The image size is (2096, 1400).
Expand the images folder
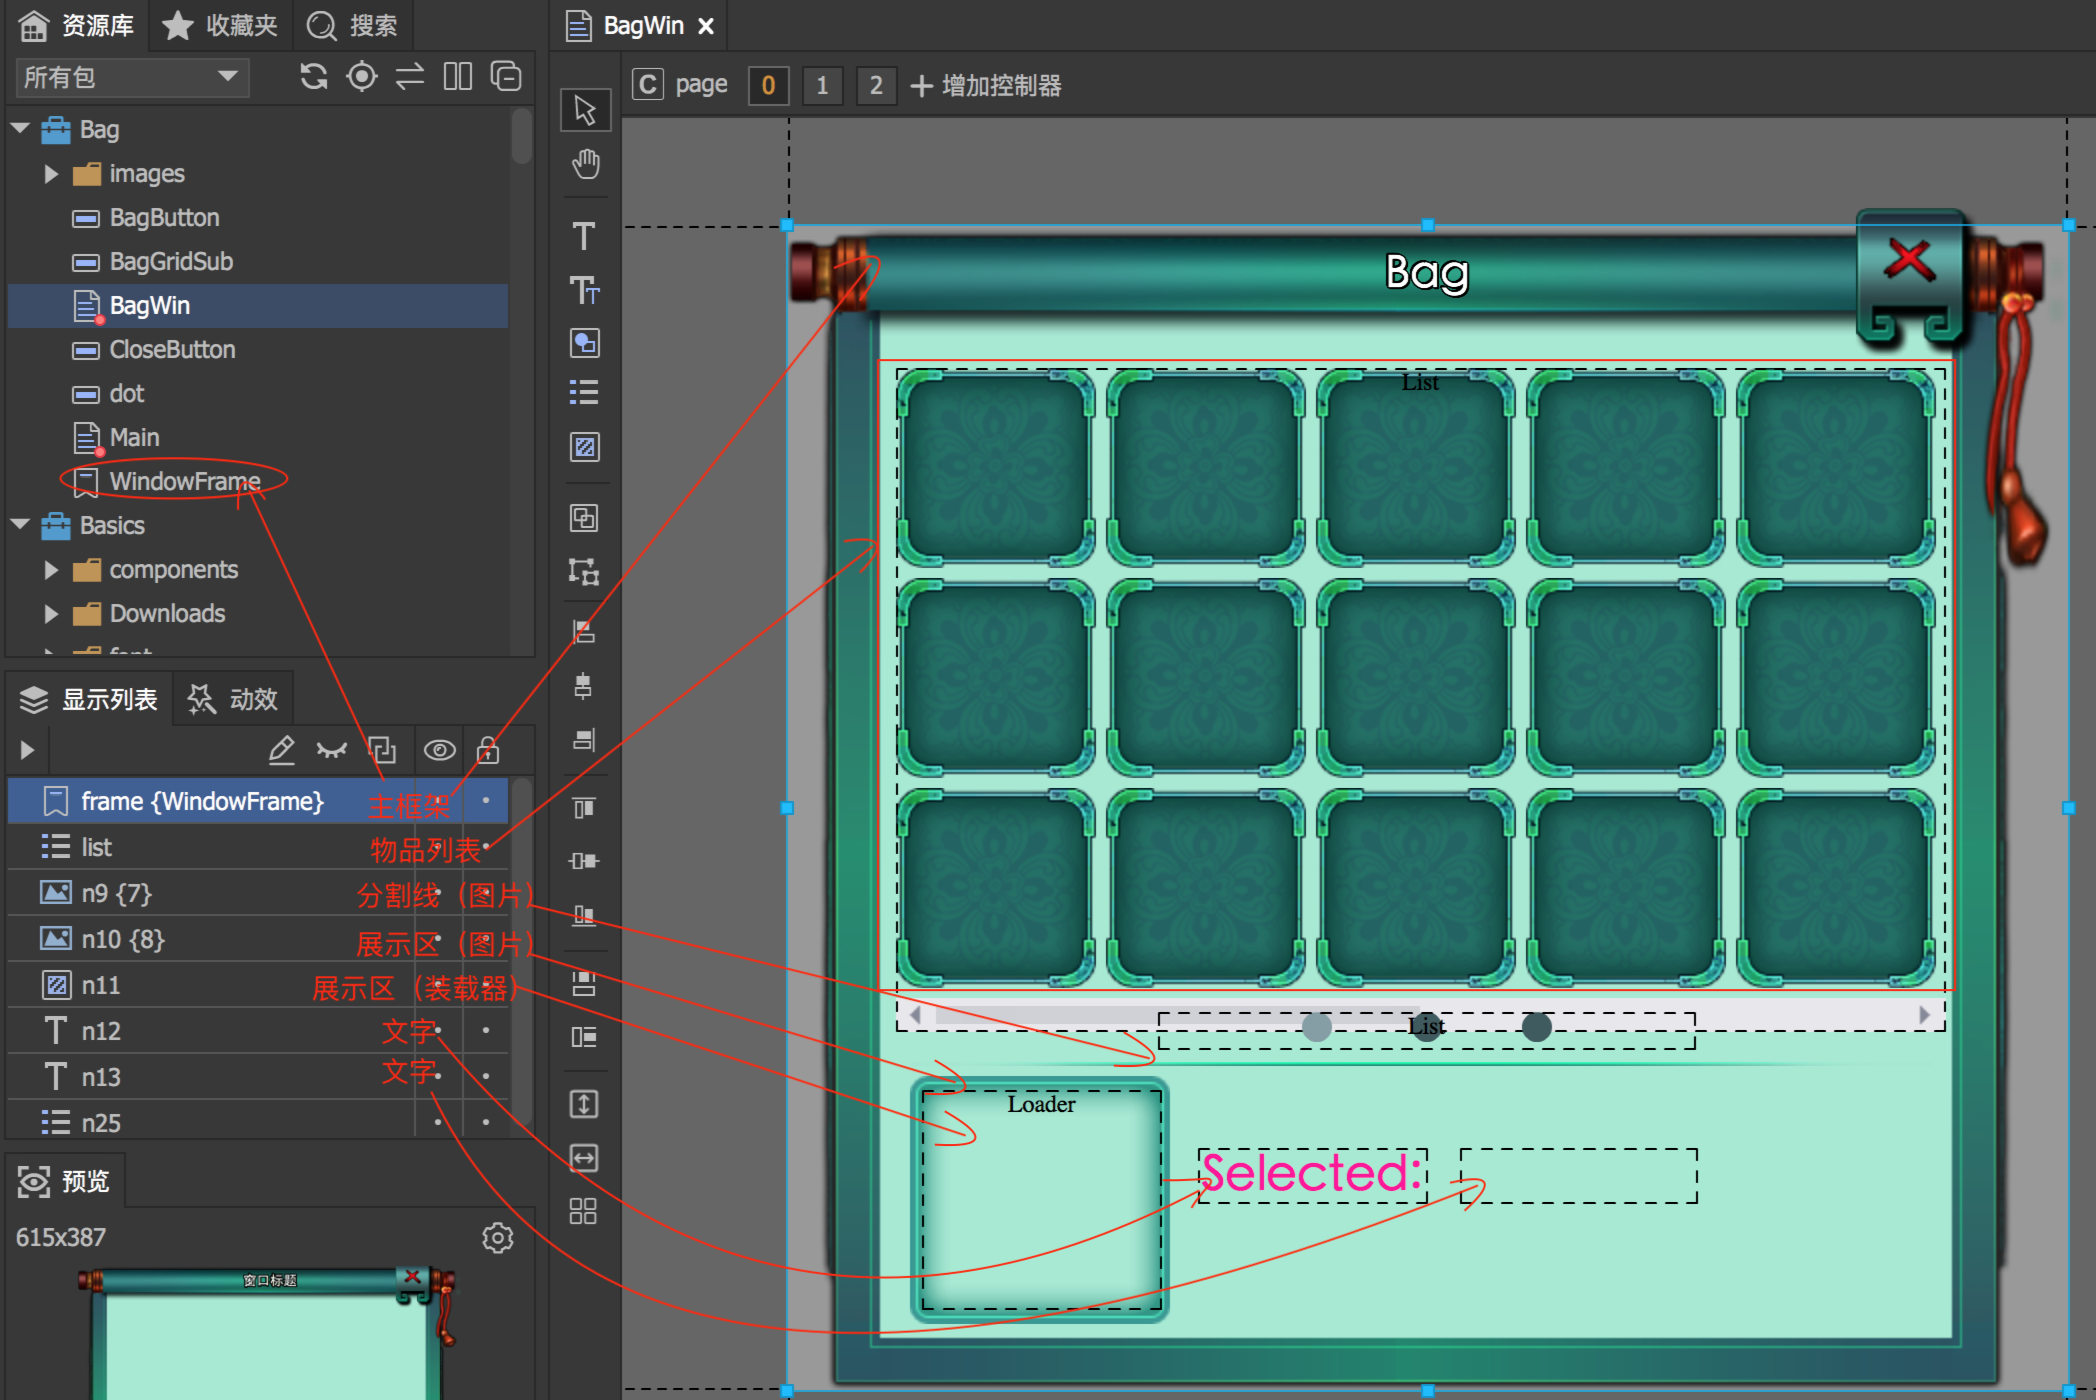(51, 174)
